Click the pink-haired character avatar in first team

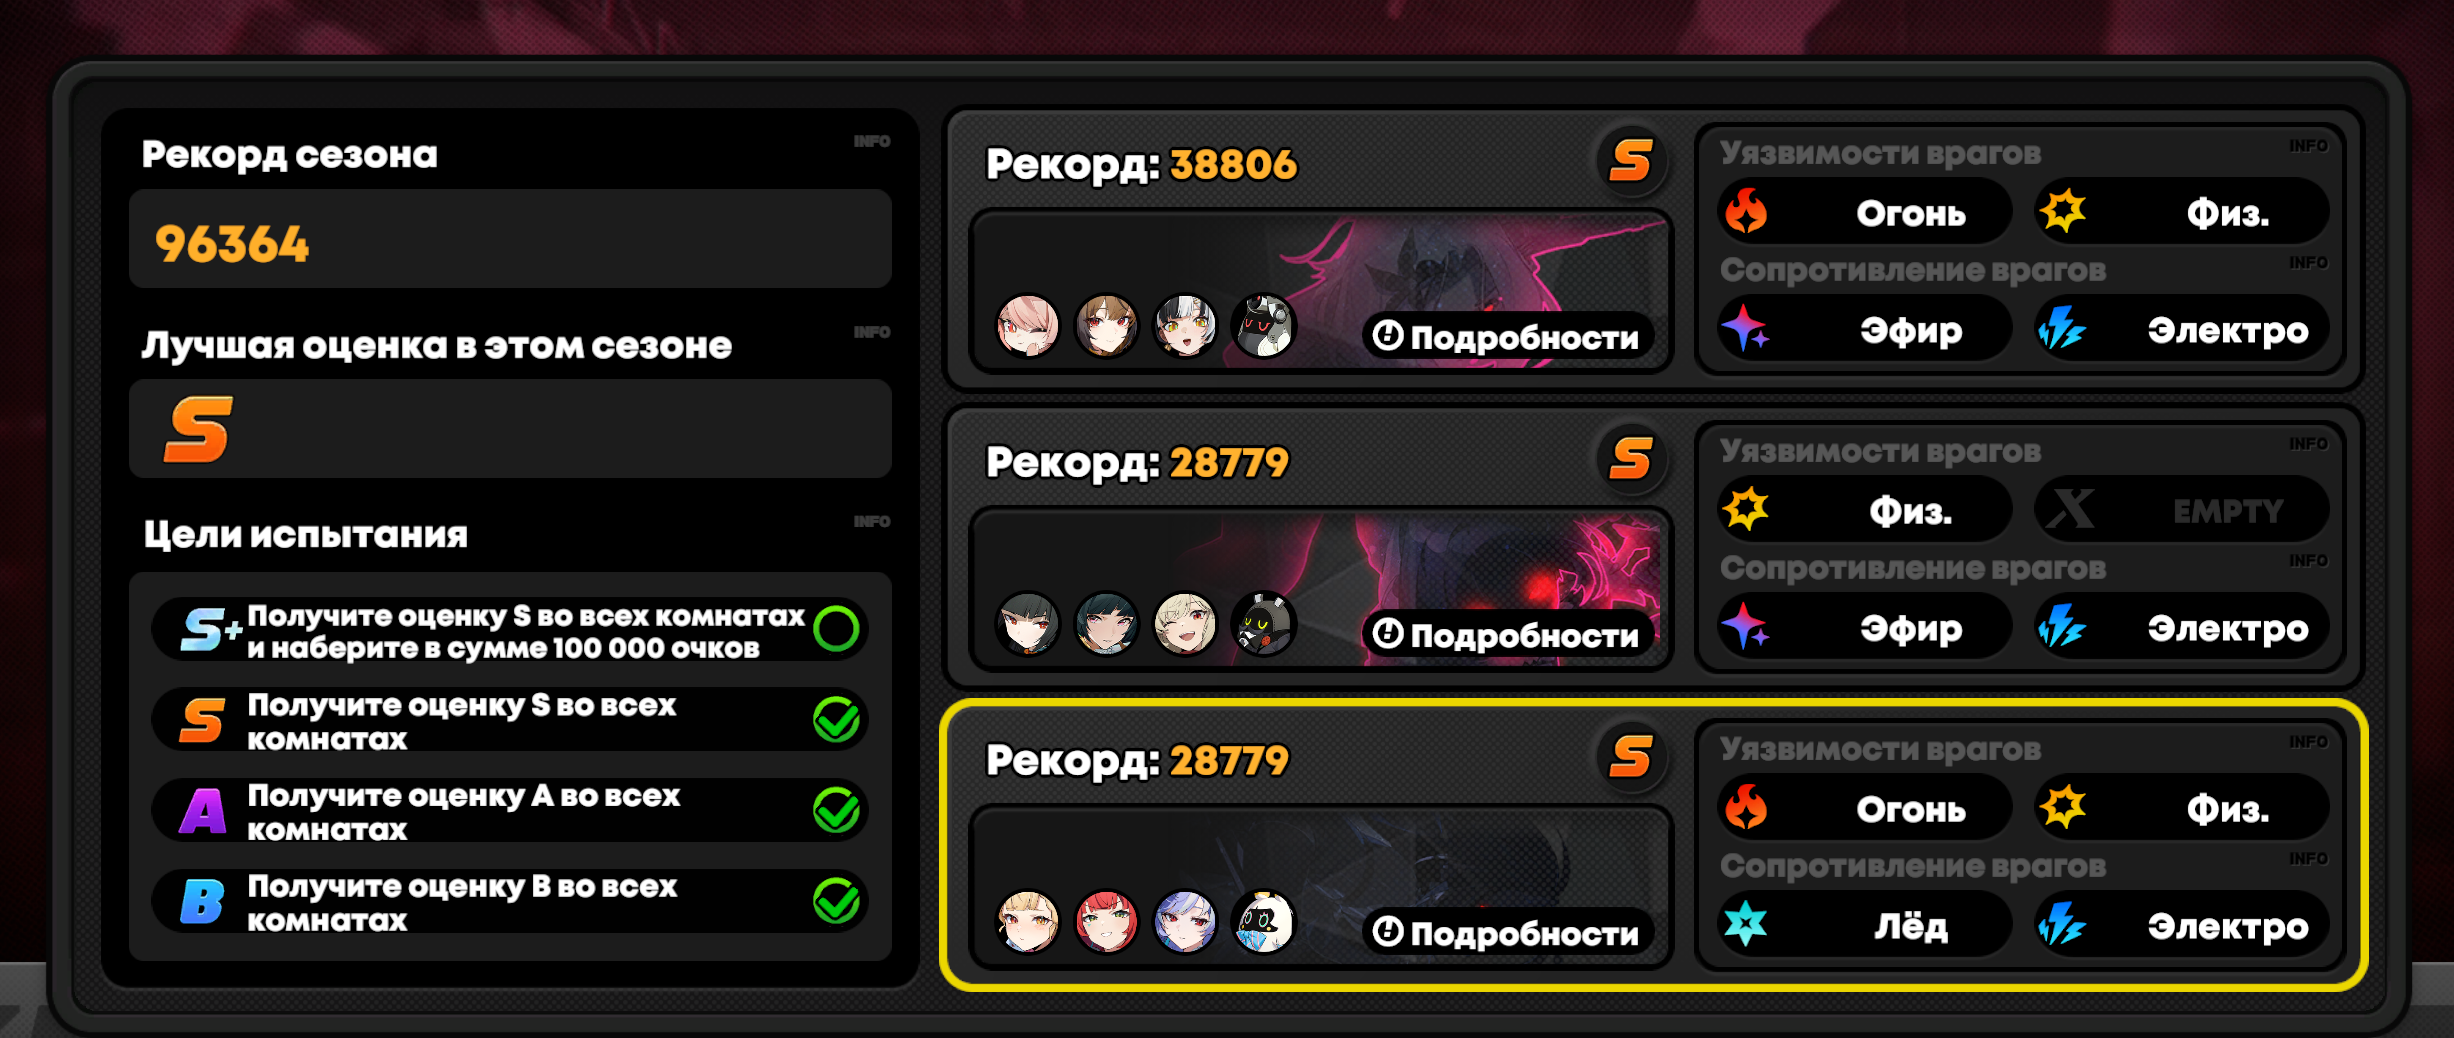1027,326
